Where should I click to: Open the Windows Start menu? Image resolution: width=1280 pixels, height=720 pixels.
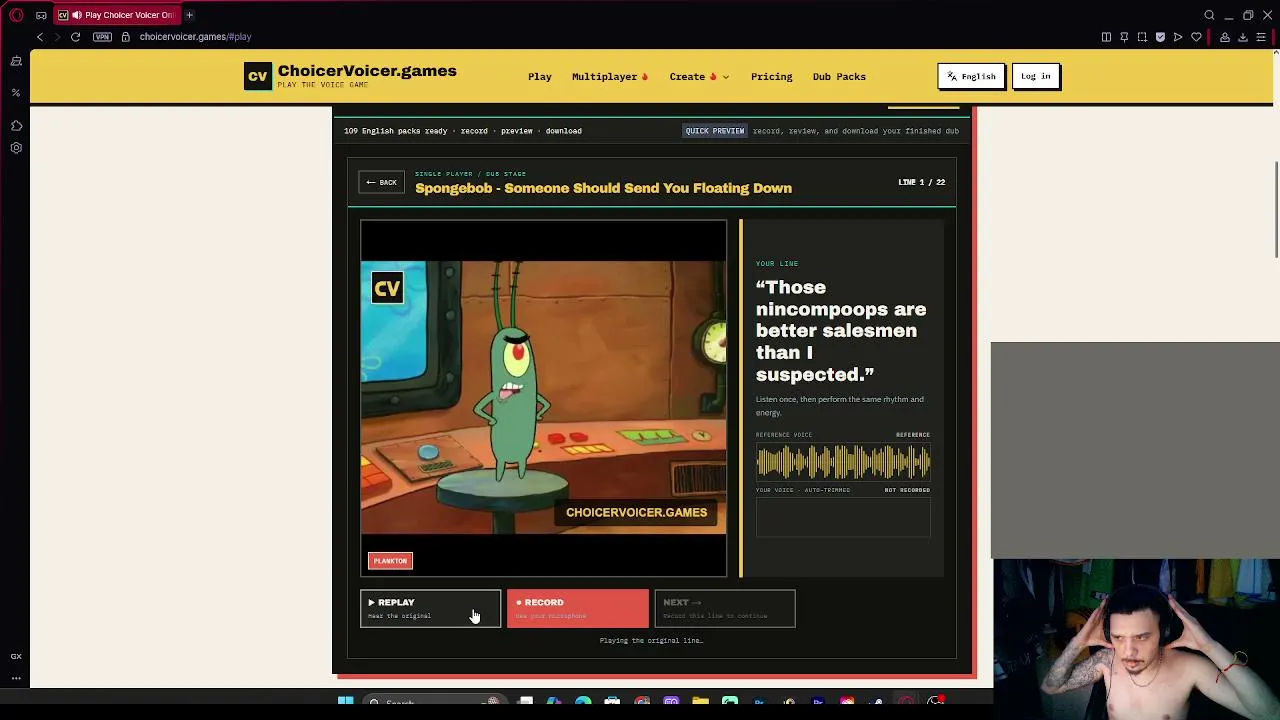tap(345, 702)
